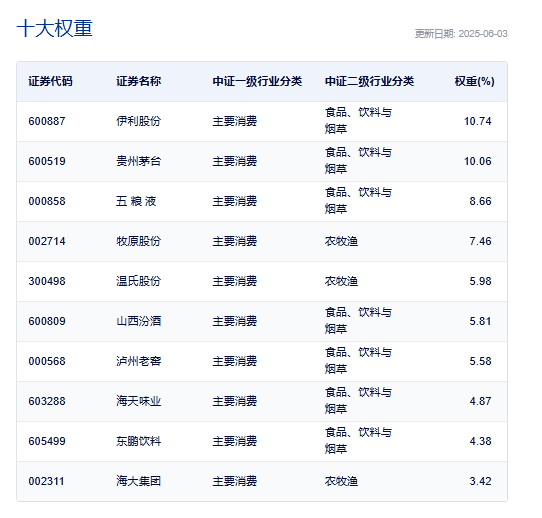Click 主要消费 in the 海大集团 row
The width and height of the screenshot is (542, 518).
[235, 481]
